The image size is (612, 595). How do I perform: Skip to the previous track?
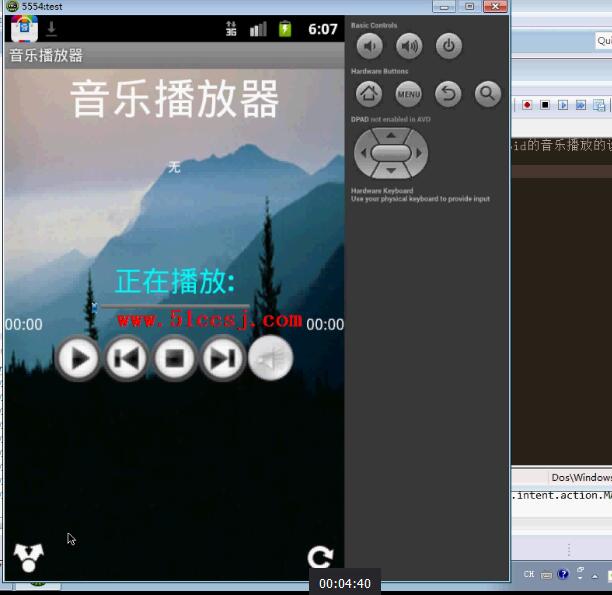click(126, 358)
